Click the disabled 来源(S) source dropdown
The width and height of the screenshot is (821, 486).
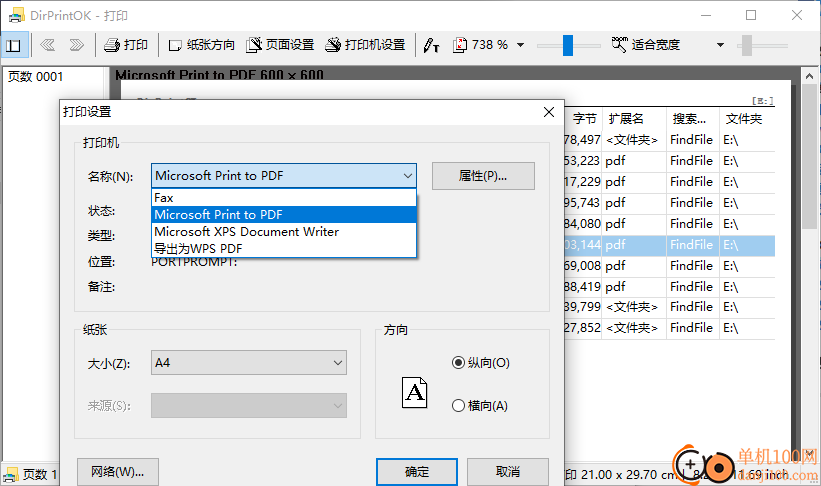(249, 406)
